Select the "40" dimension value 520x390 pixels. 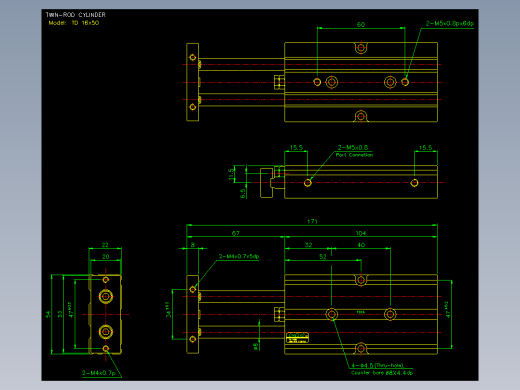(x=361, y=245)
